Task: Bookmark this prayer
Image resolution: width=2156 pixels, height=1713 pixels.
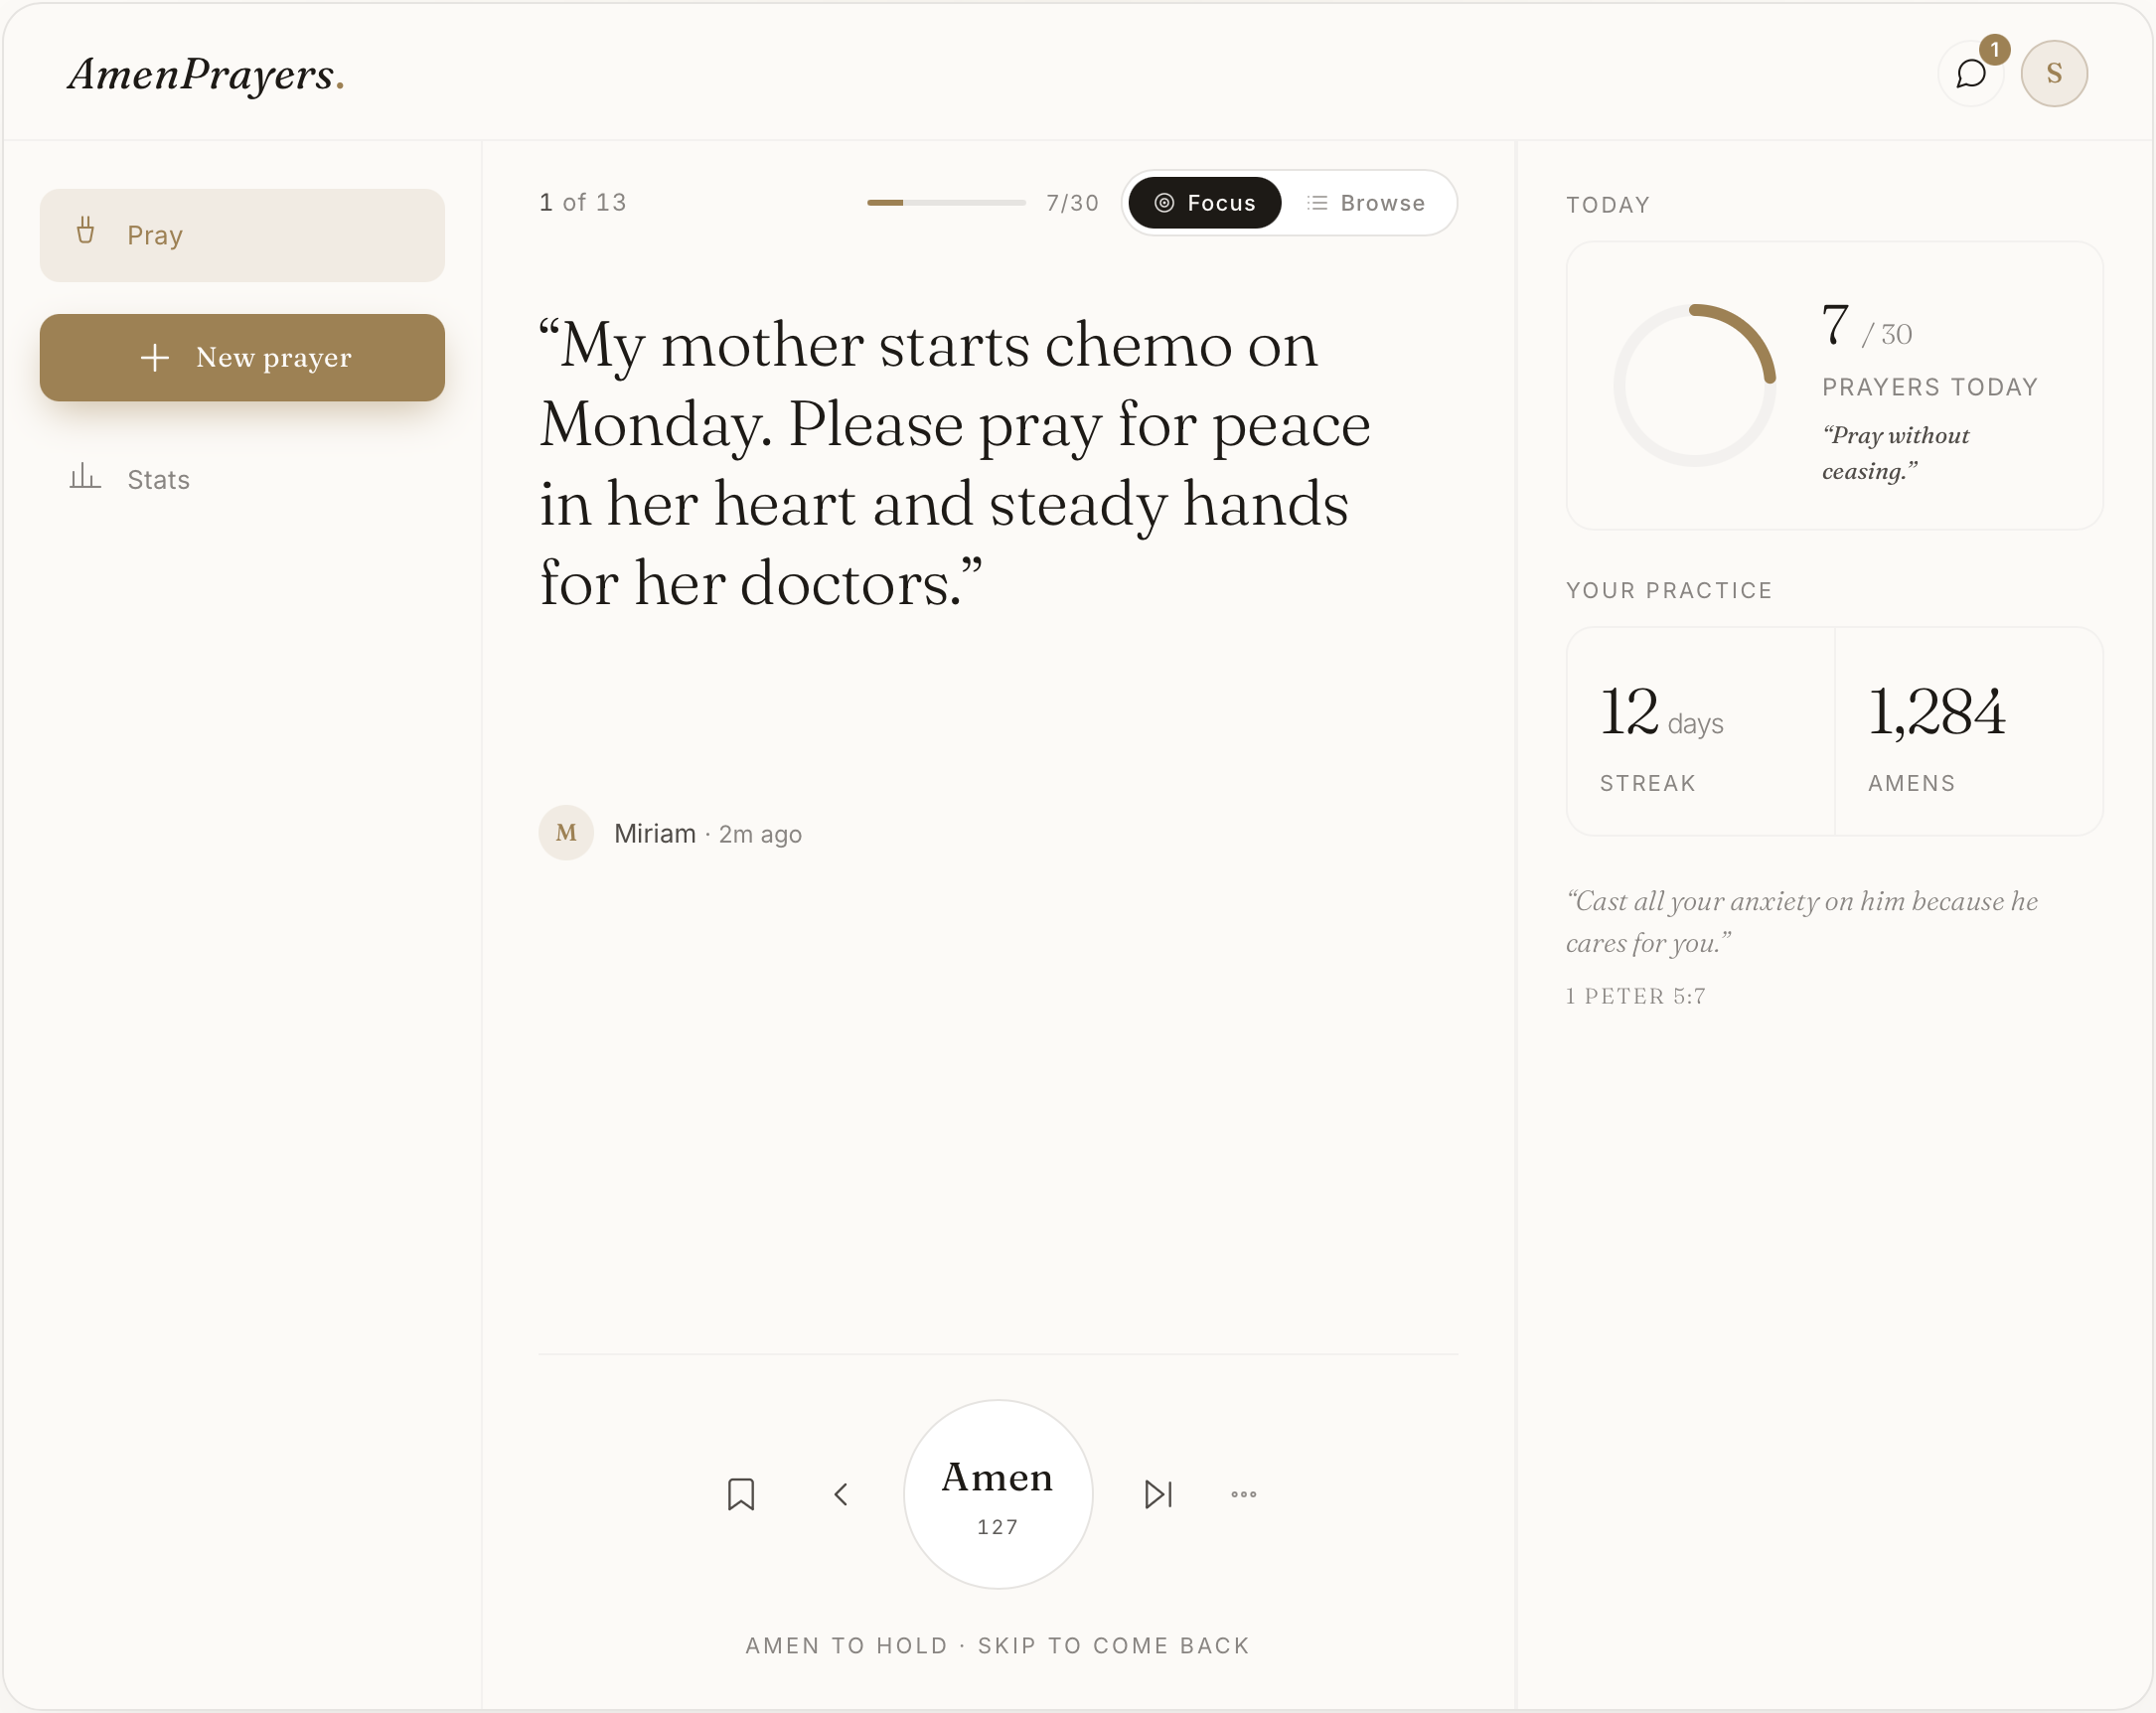Action: coord(741,1494)
